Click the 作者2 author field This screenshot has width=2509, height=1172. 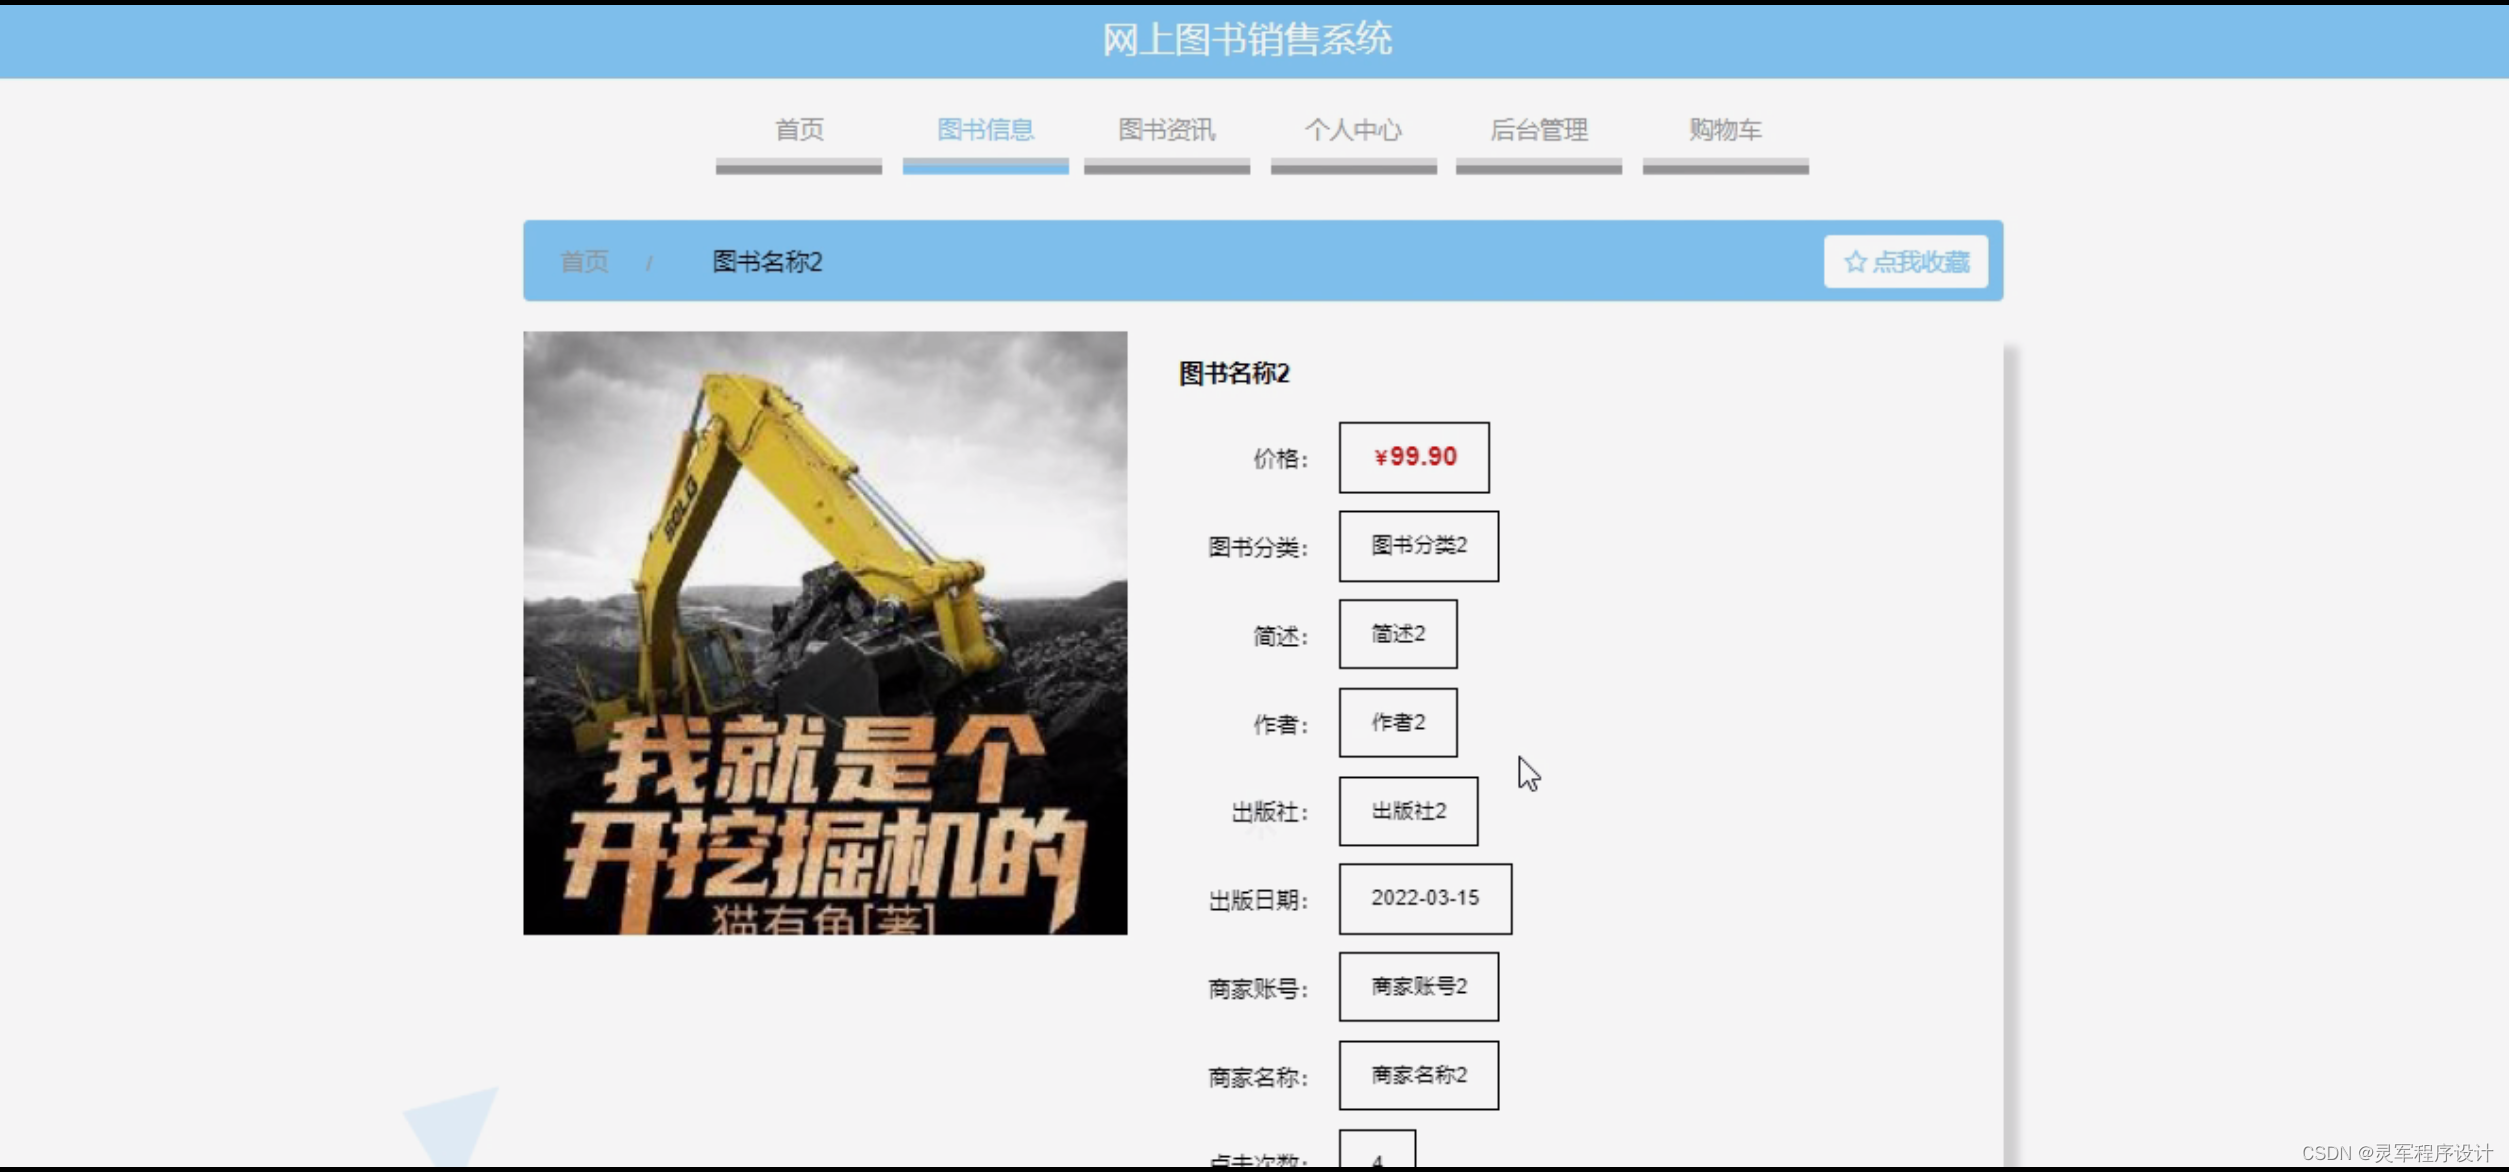click(x=1397, y=722)
